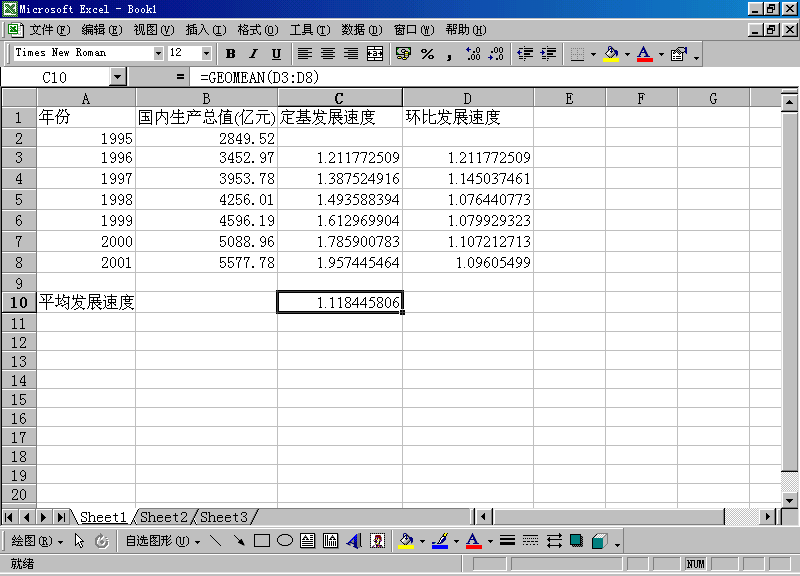Toggle underline formatting button
The image size is (800, 576).
[x=276, y=54]
